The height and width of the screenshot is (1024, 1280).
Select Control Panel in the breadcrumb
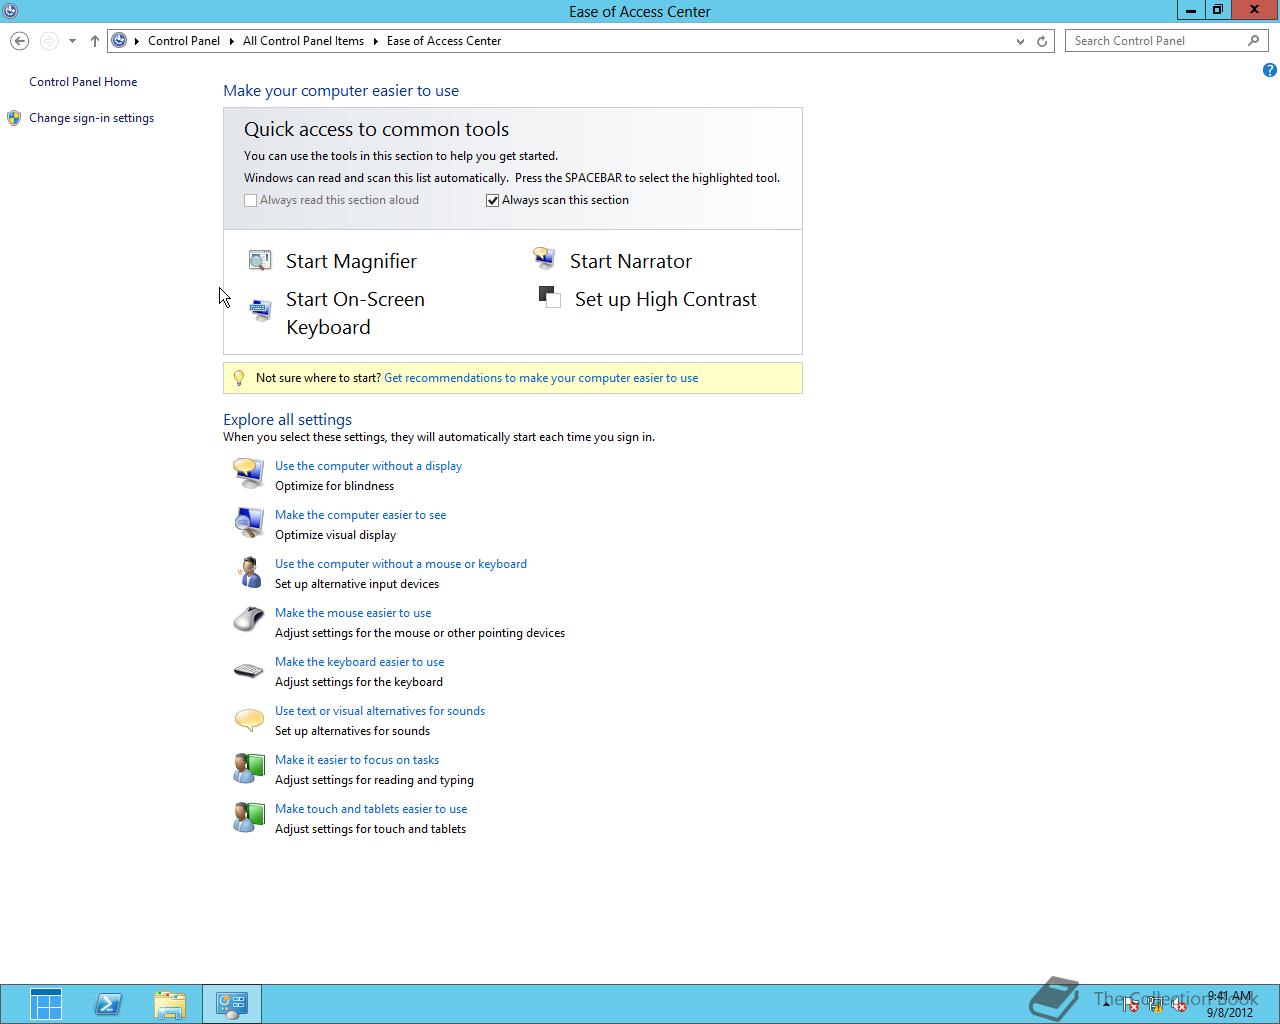[x=184, y=41]
